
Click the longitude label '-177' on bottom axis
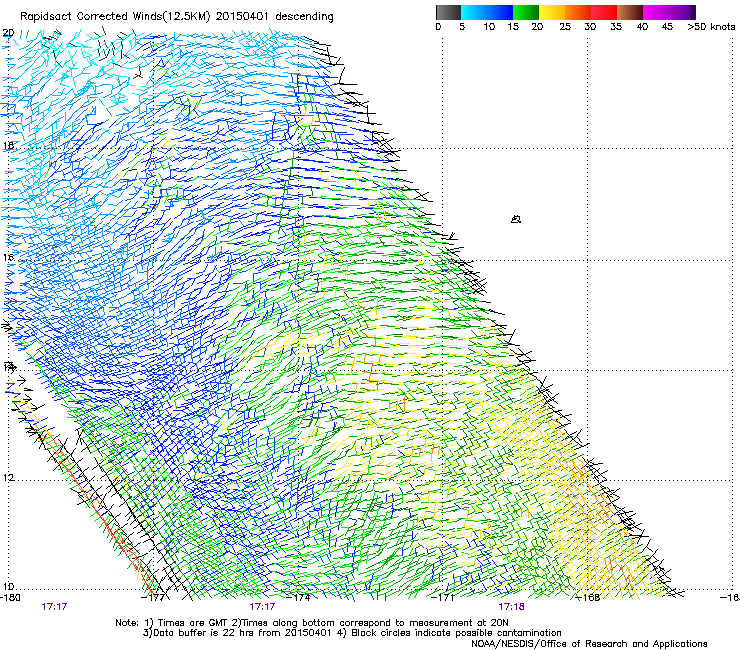click(x=154, y=598)
